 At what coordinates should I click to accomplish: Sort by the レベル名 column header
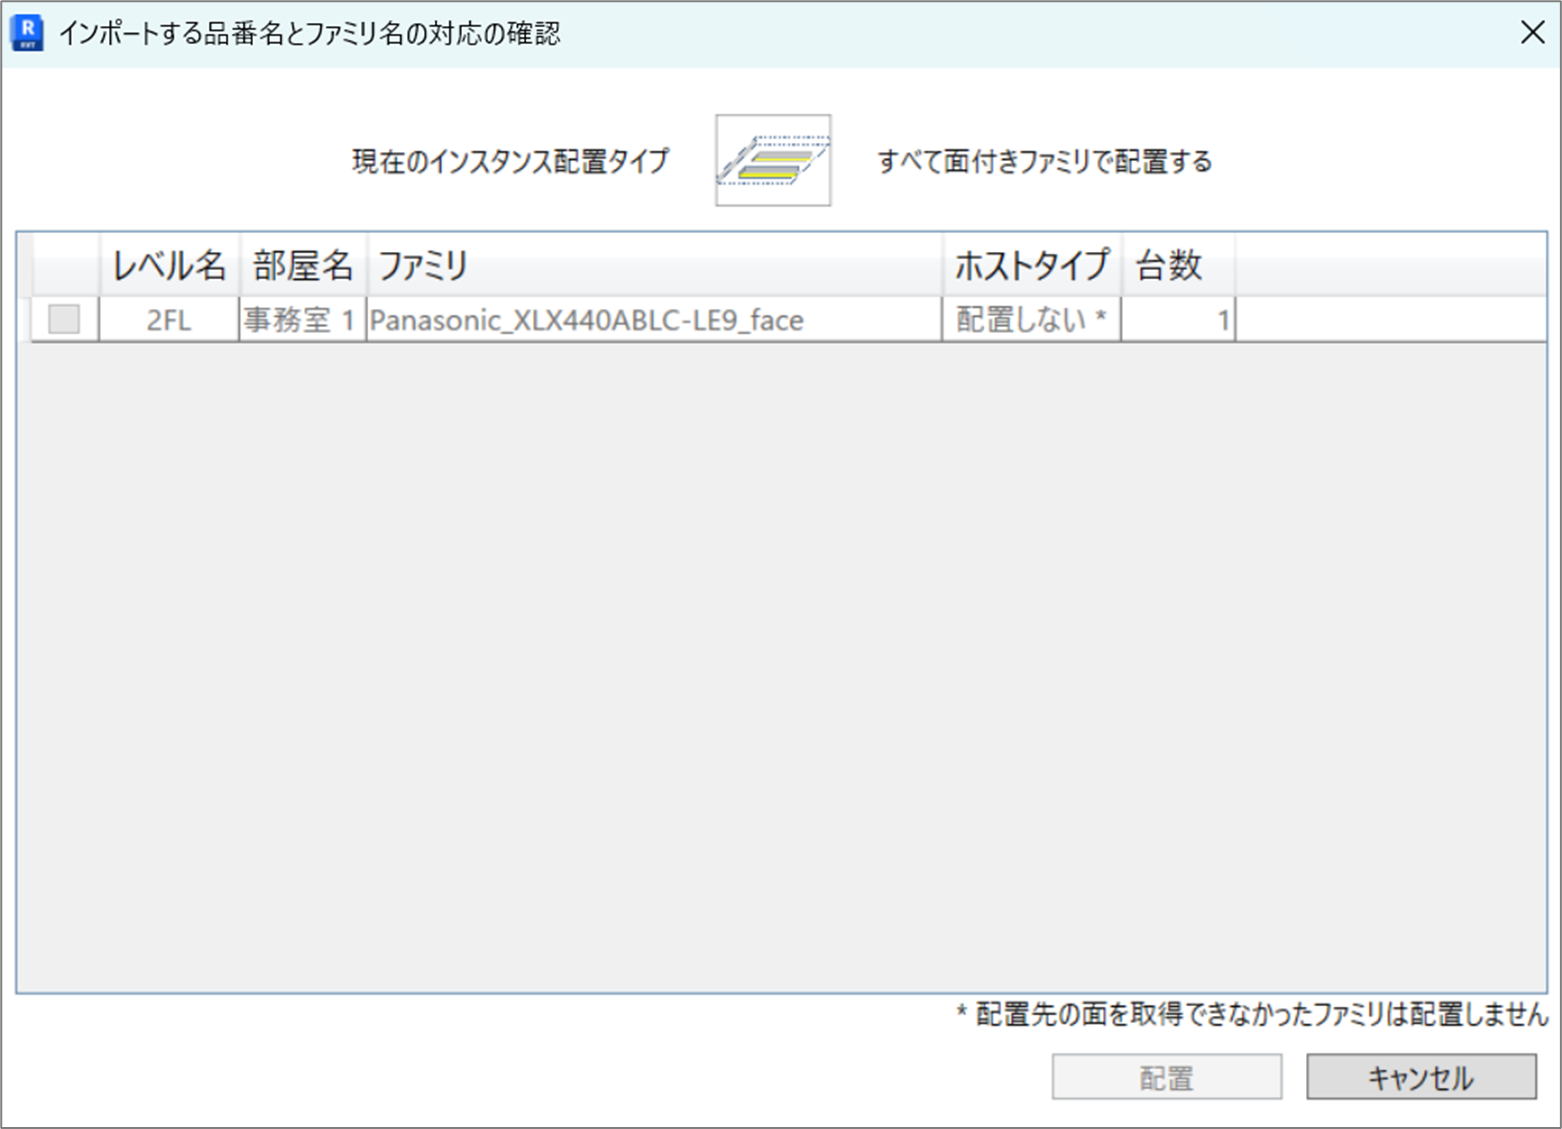coord(169,266)
